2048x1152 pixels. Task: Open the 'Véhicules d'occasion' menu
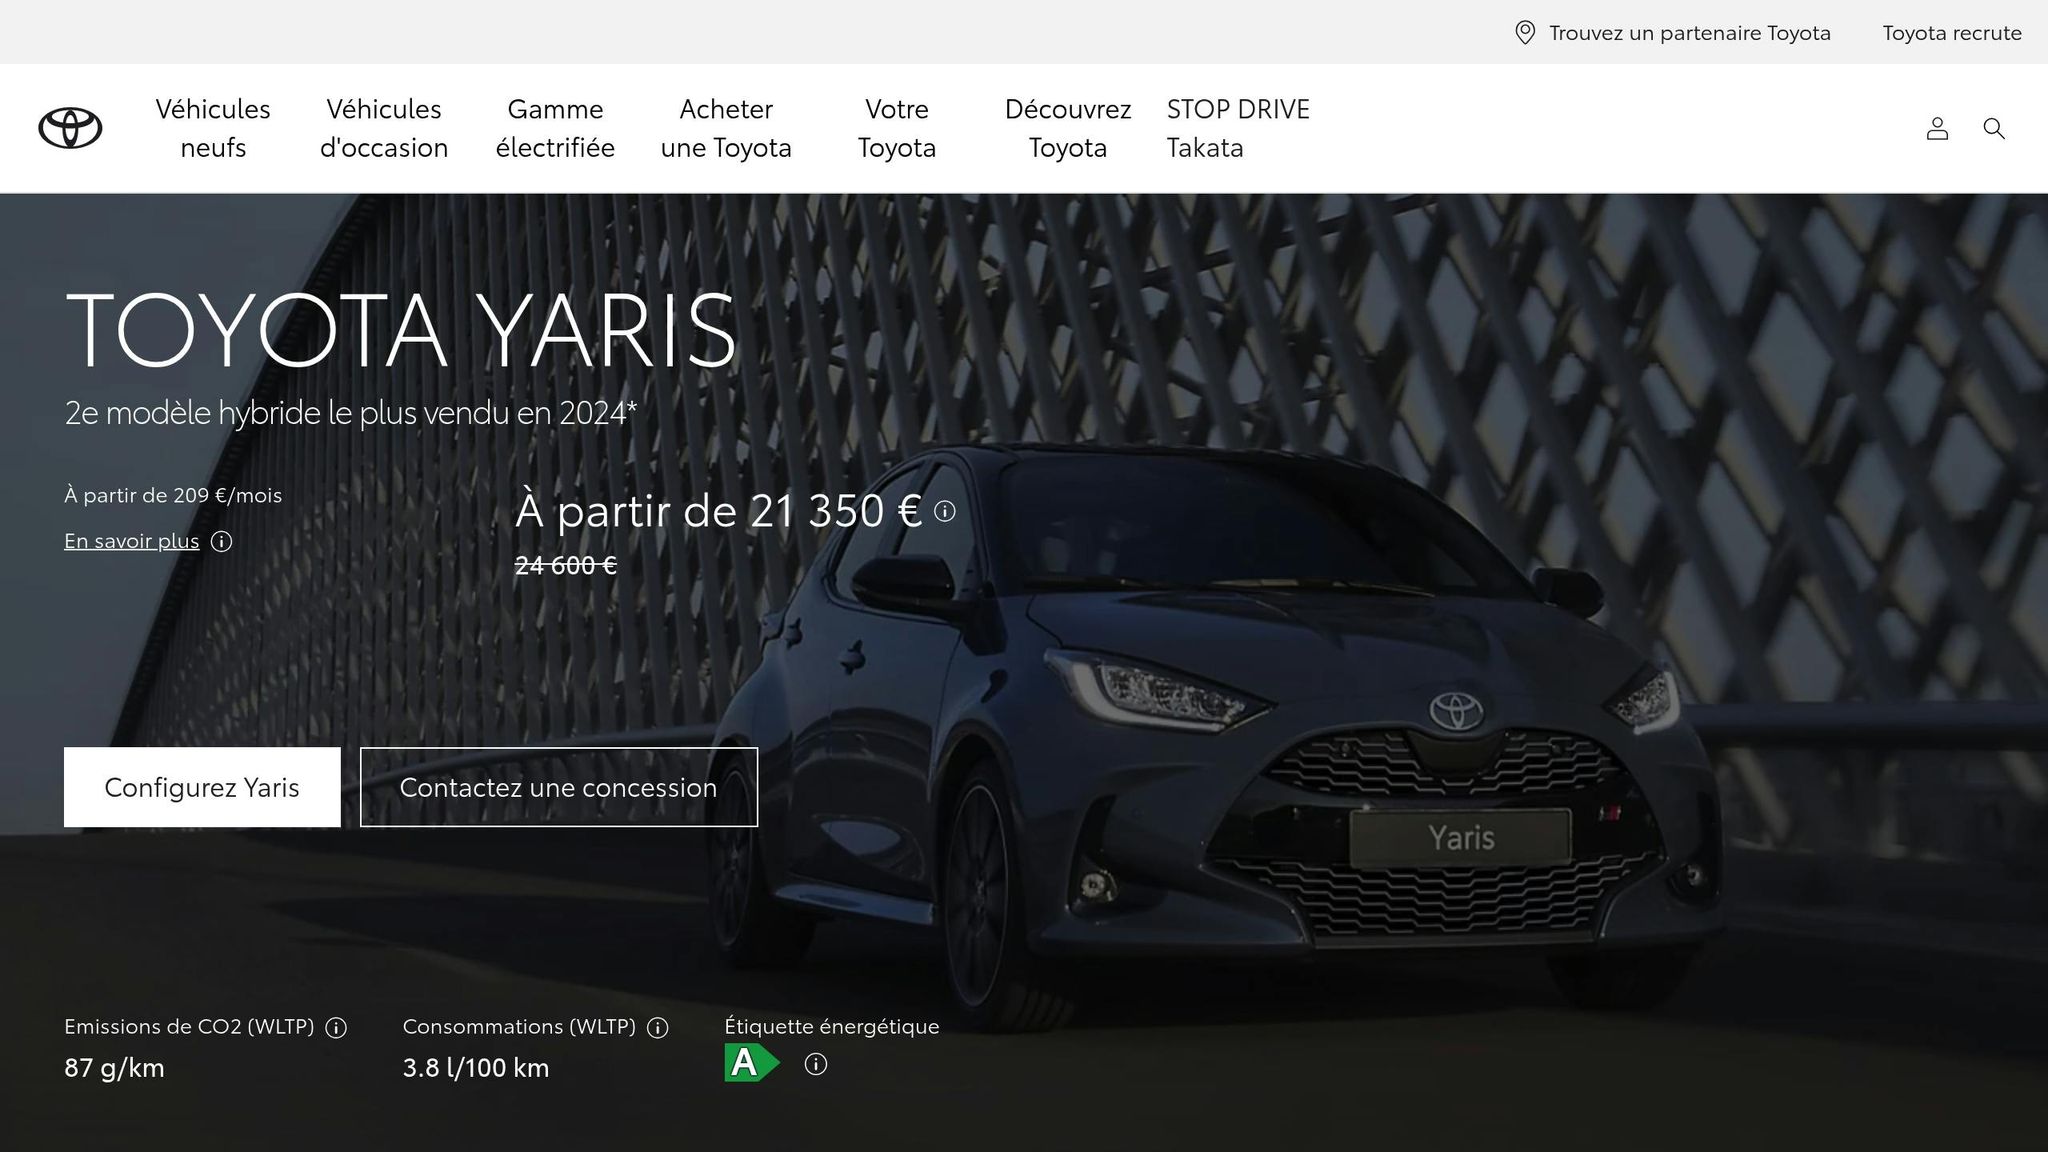[385, 128]
